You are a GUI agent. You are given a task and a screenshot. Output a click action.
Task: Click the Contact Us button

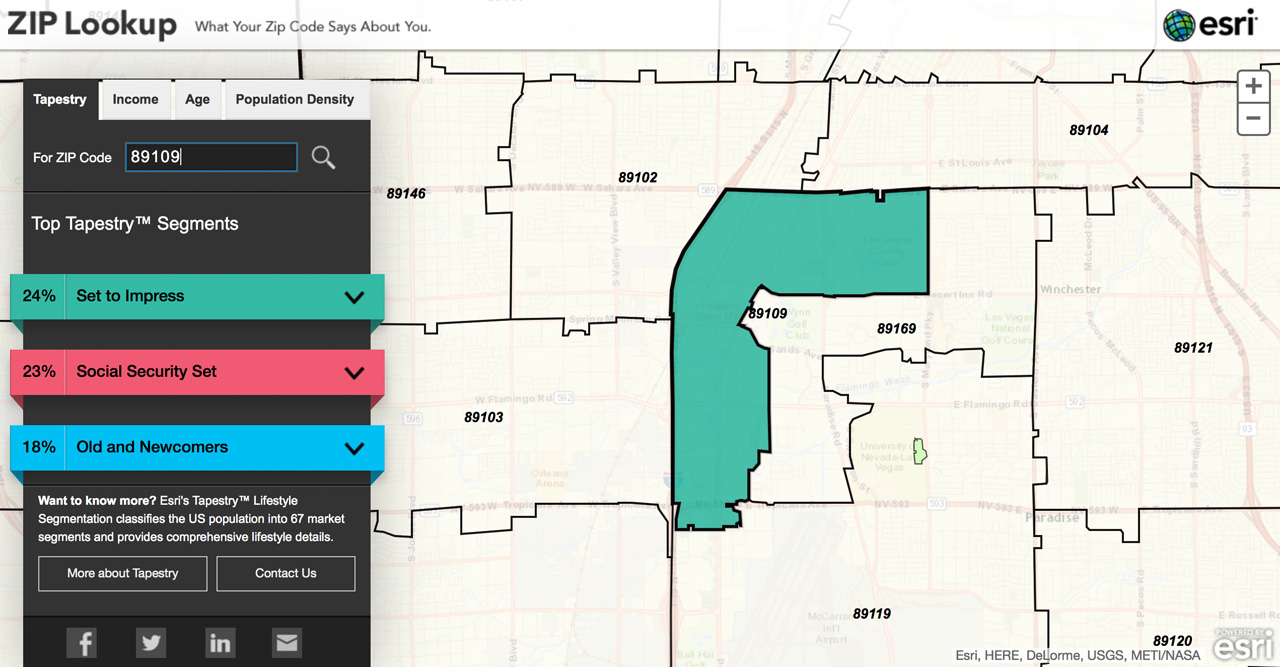[x=285, y=573]
